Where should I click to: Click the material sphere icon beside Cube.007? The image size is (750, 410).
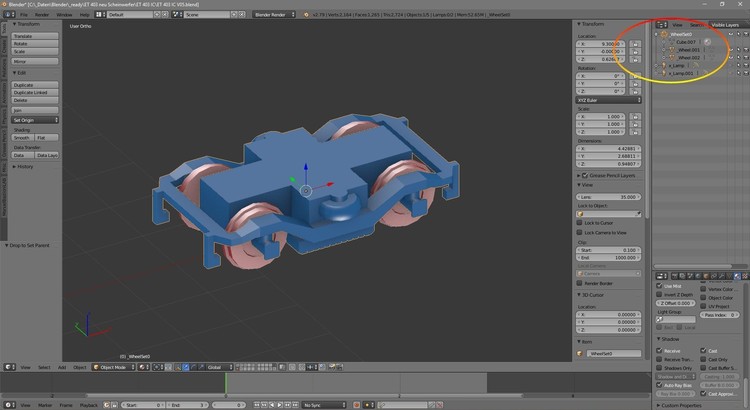707,42
